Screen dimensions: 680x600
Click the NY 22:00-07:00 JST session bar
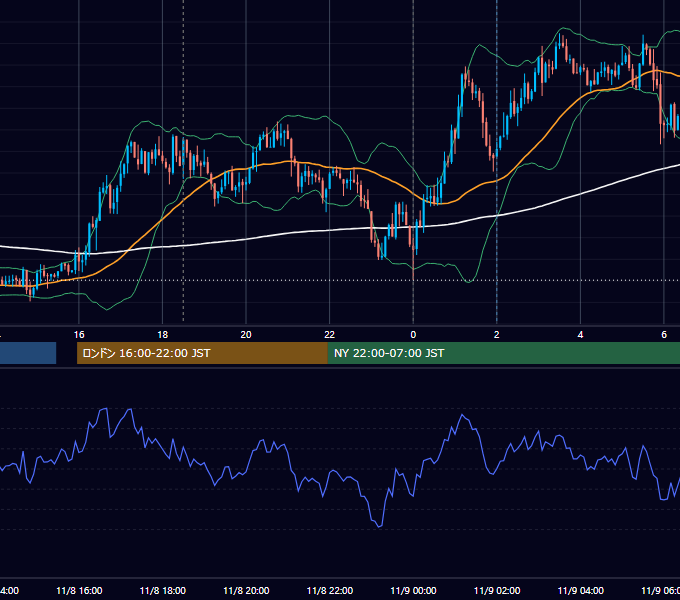point(503,353)
